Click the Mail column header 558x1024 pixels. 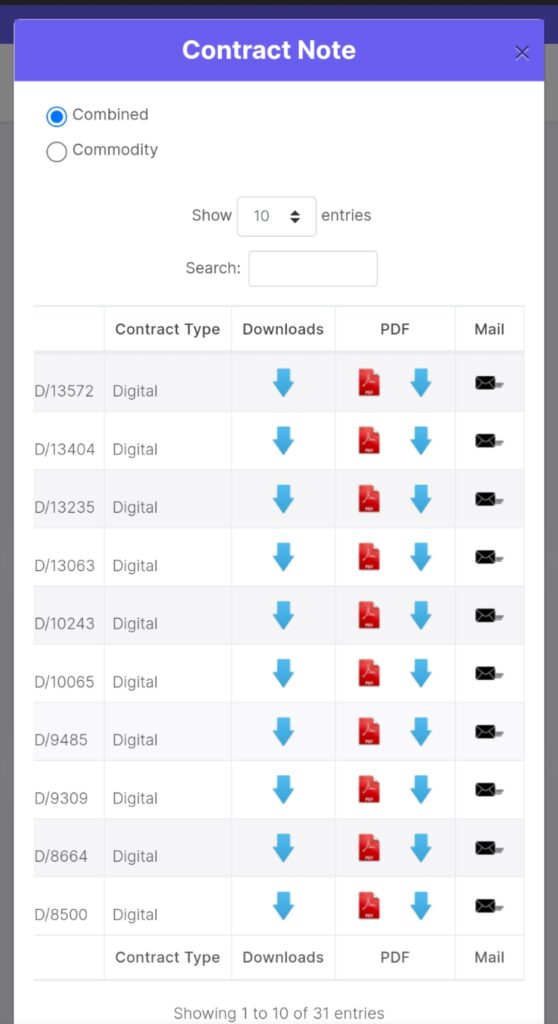click(x=489, y=329)
